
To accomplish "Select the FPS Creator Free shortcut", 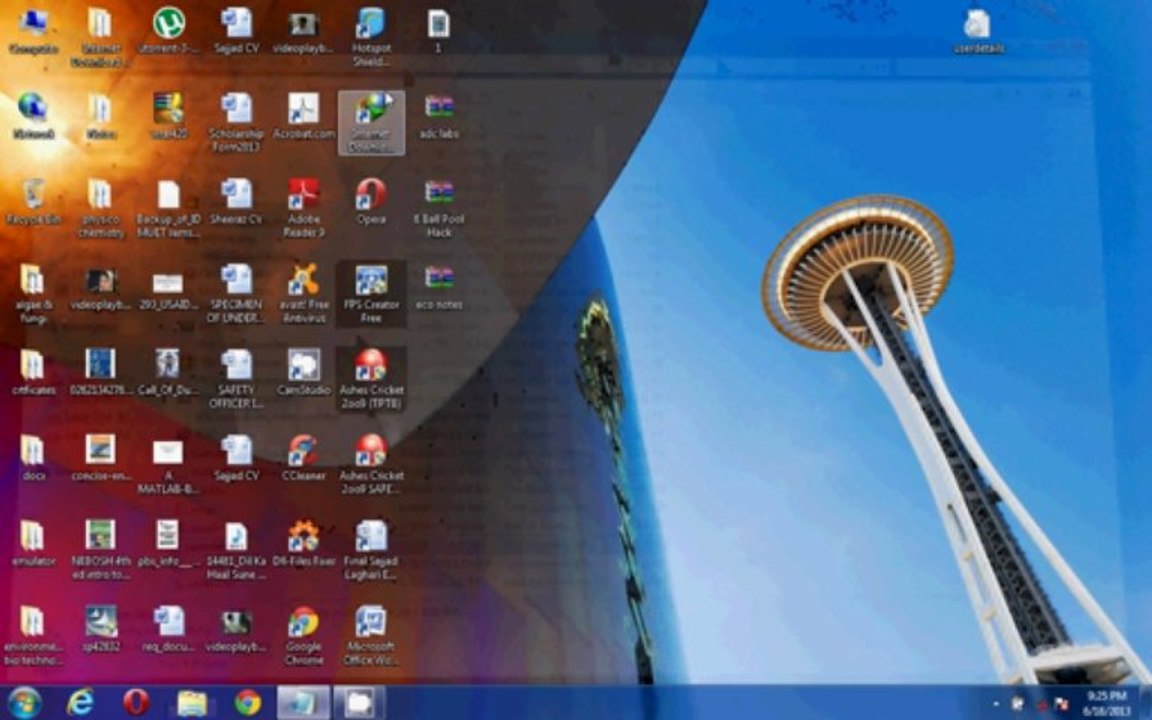I will tap(371, 293).
